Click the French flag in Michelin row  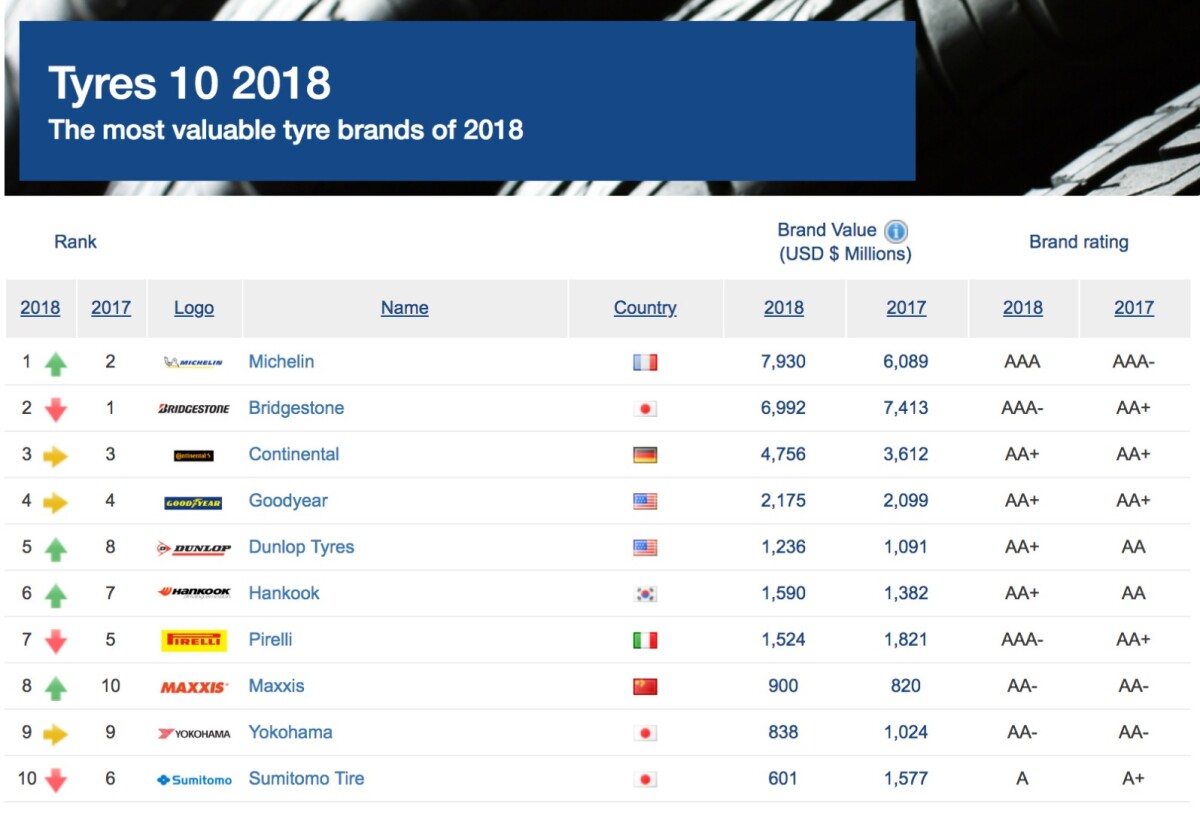point(645,362)
